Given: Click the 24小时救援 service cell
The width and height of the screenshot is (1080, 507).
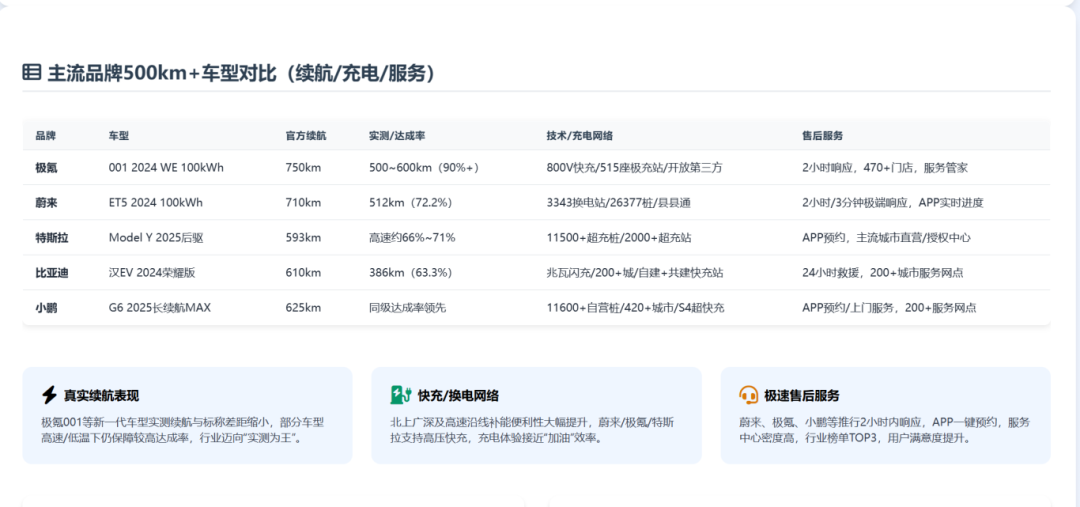Looking at the screenshot, I should click(883, 273).
